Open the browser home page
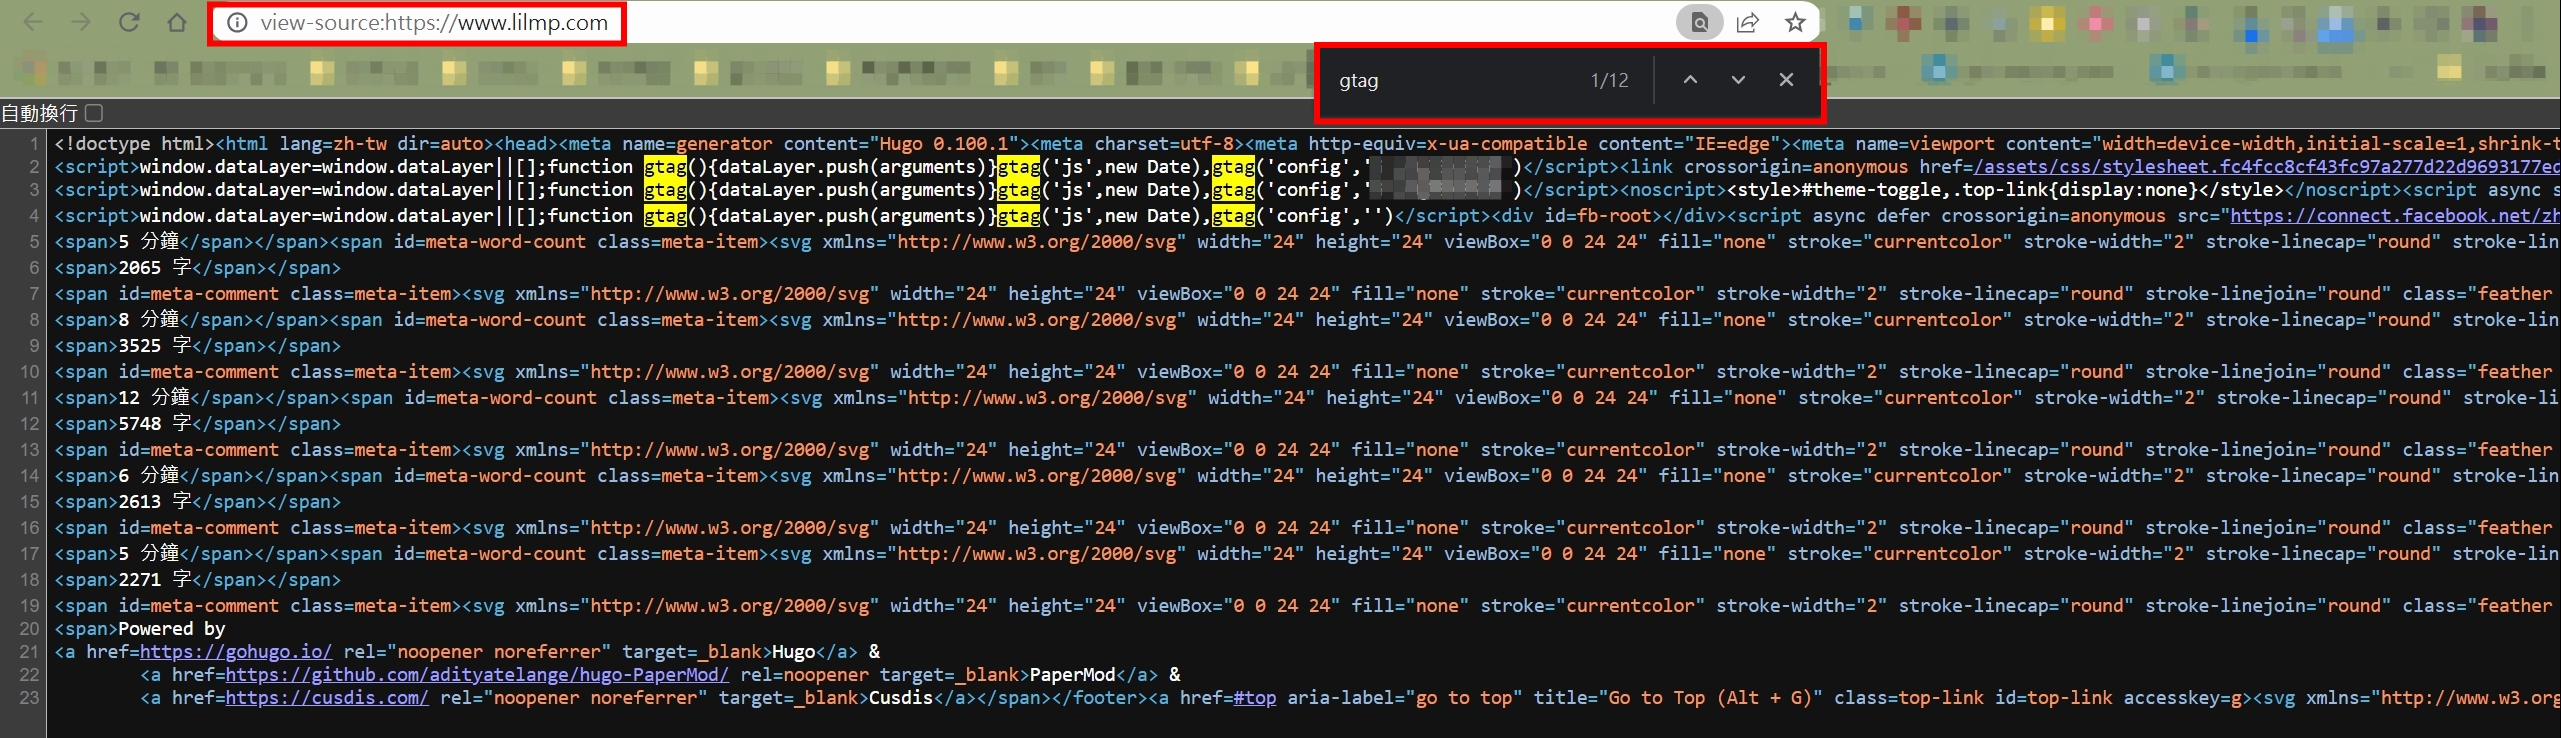The height and width of the screenshot is (738, 2561). [177, 22]
